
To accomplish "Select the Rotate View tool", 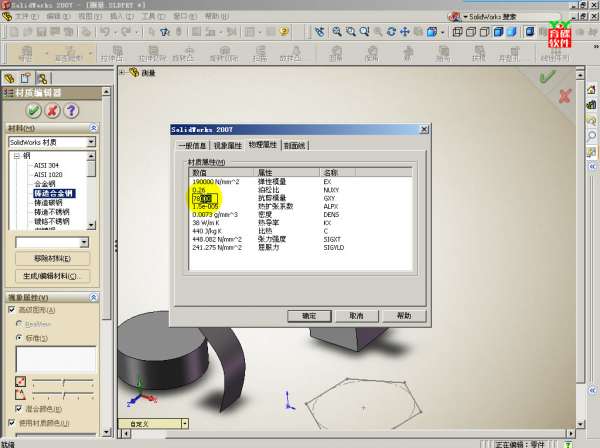I will pyautogui.click(x=392, y=32).
